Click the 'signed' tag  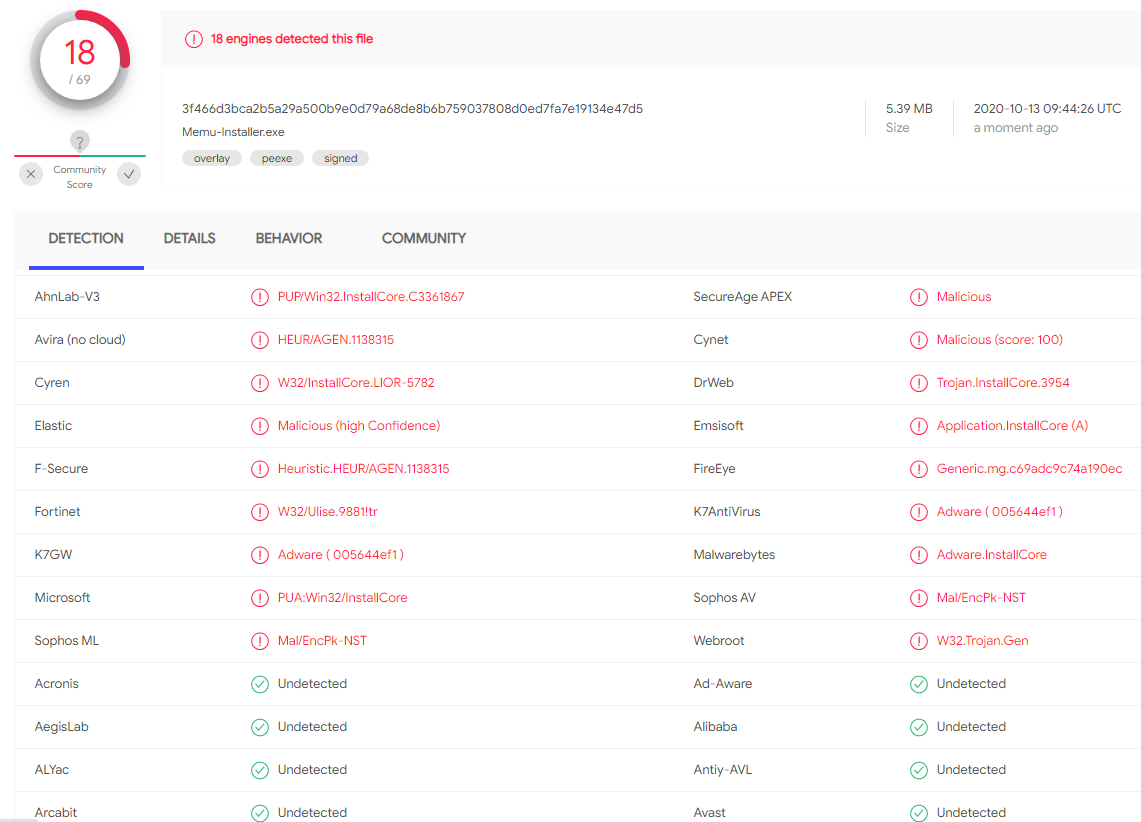[x=340, y=158]
